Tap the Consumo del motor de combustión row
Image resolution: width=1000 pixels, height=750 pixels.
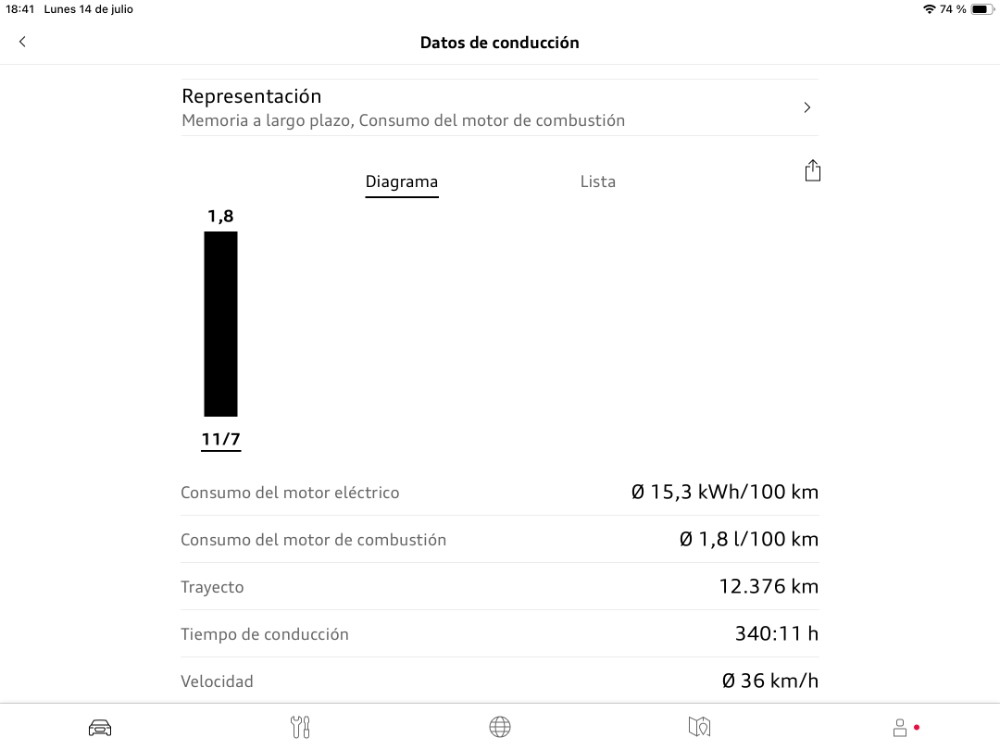click(x=500, y=540)
